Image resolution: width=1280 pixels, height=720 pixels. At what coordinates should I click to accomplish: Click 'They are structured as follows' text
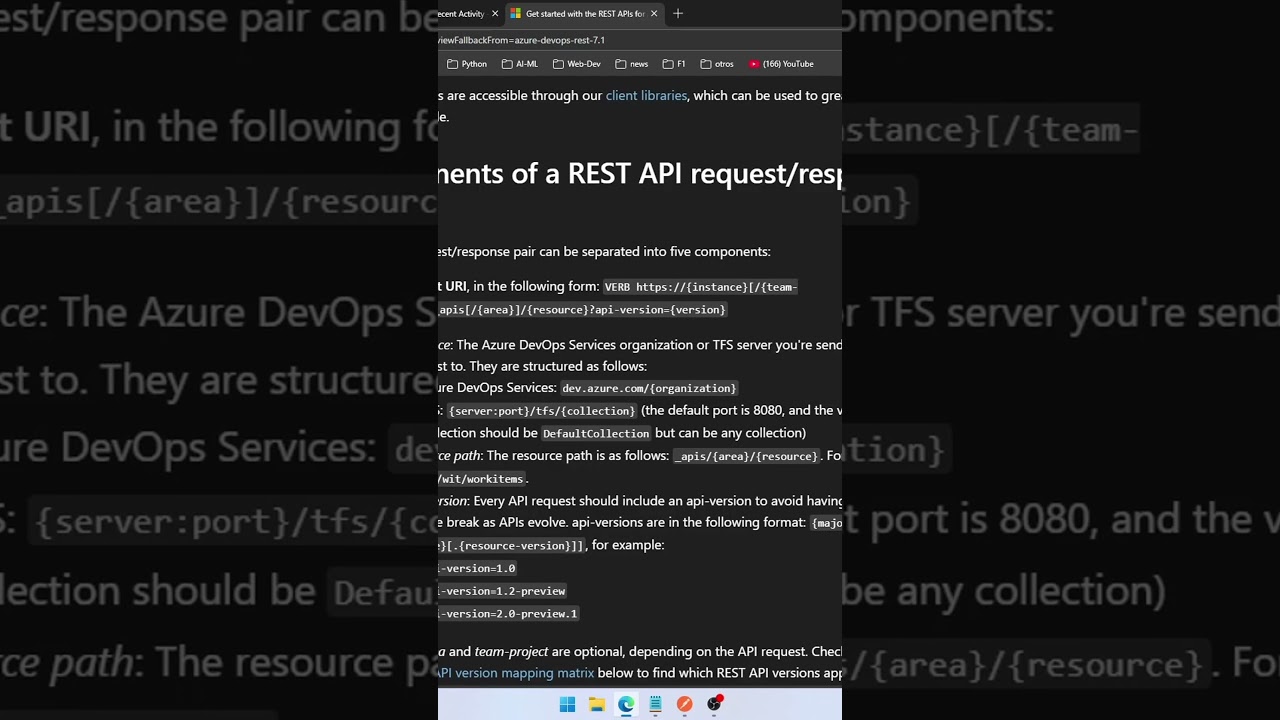point(558,366)
